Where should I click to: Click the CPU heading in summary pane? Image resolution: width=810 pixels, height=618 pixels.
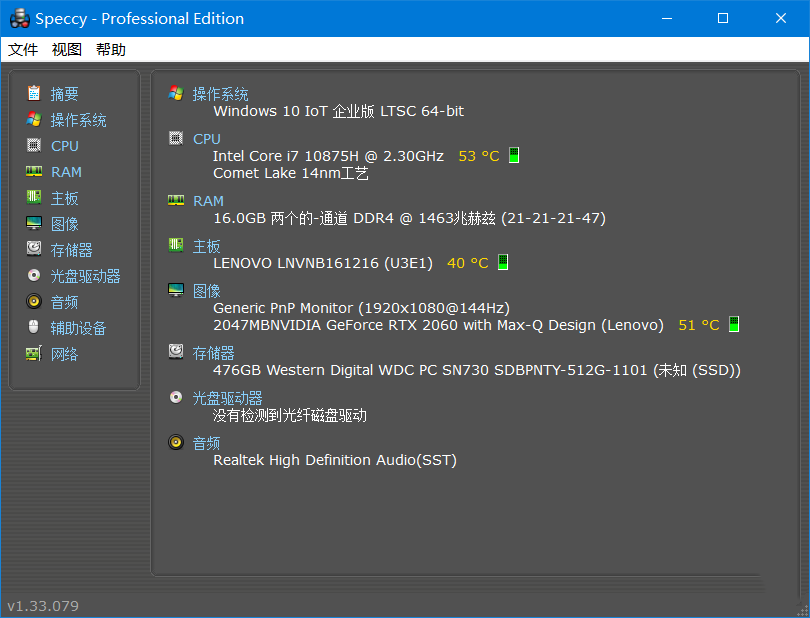207,139
